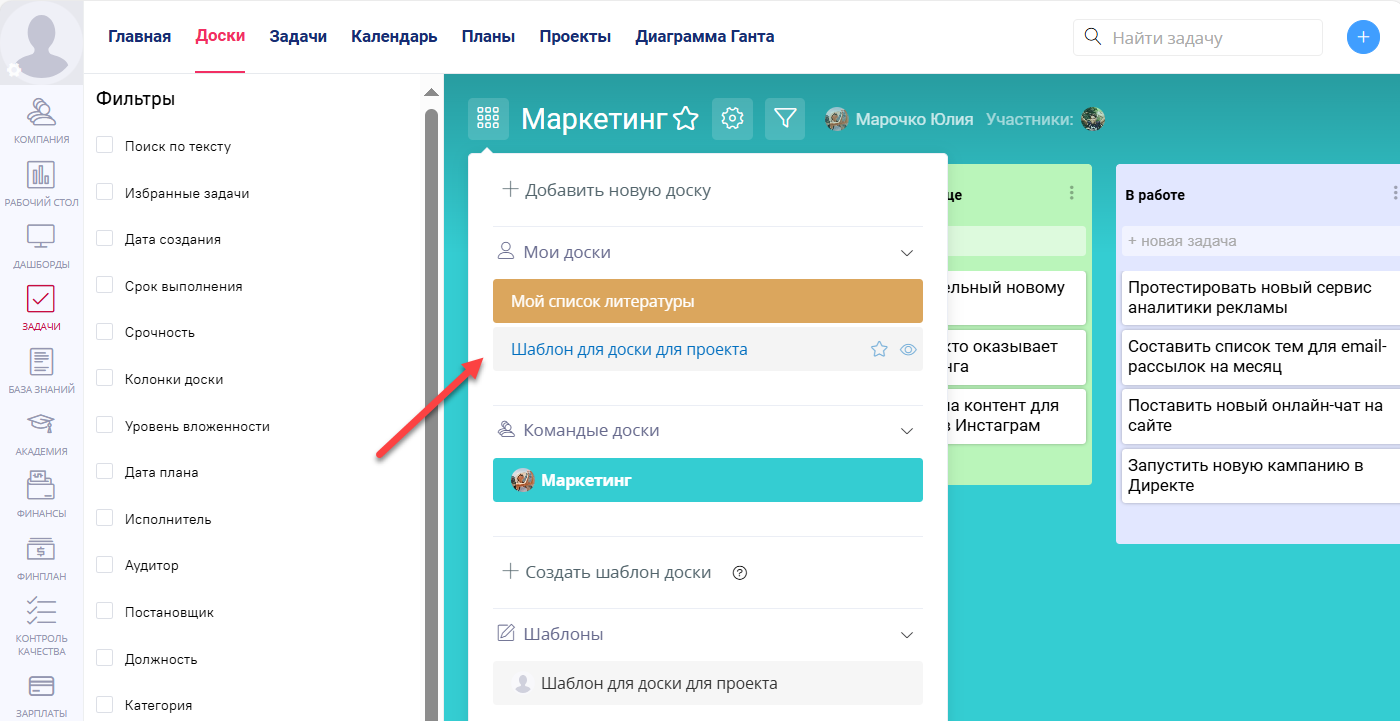Collapse the Командные доски section
This screenshot has height=721, width=1400.
pos(906,430)
